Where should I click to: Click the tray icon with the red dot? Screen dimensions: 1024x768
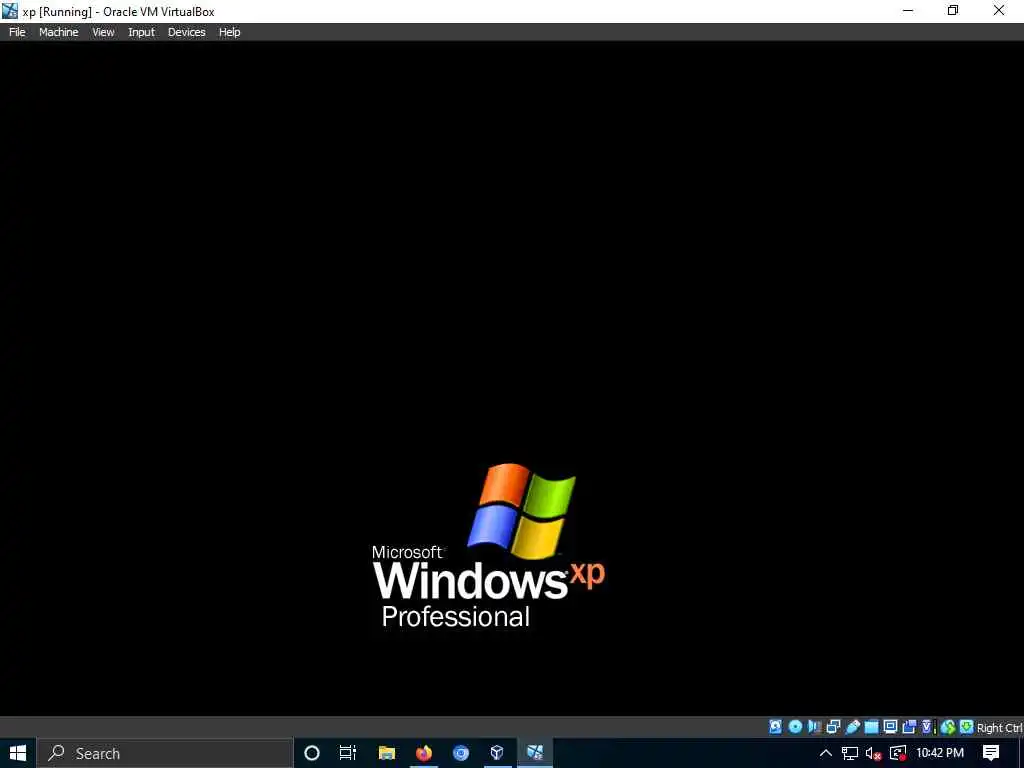(899, 754)
